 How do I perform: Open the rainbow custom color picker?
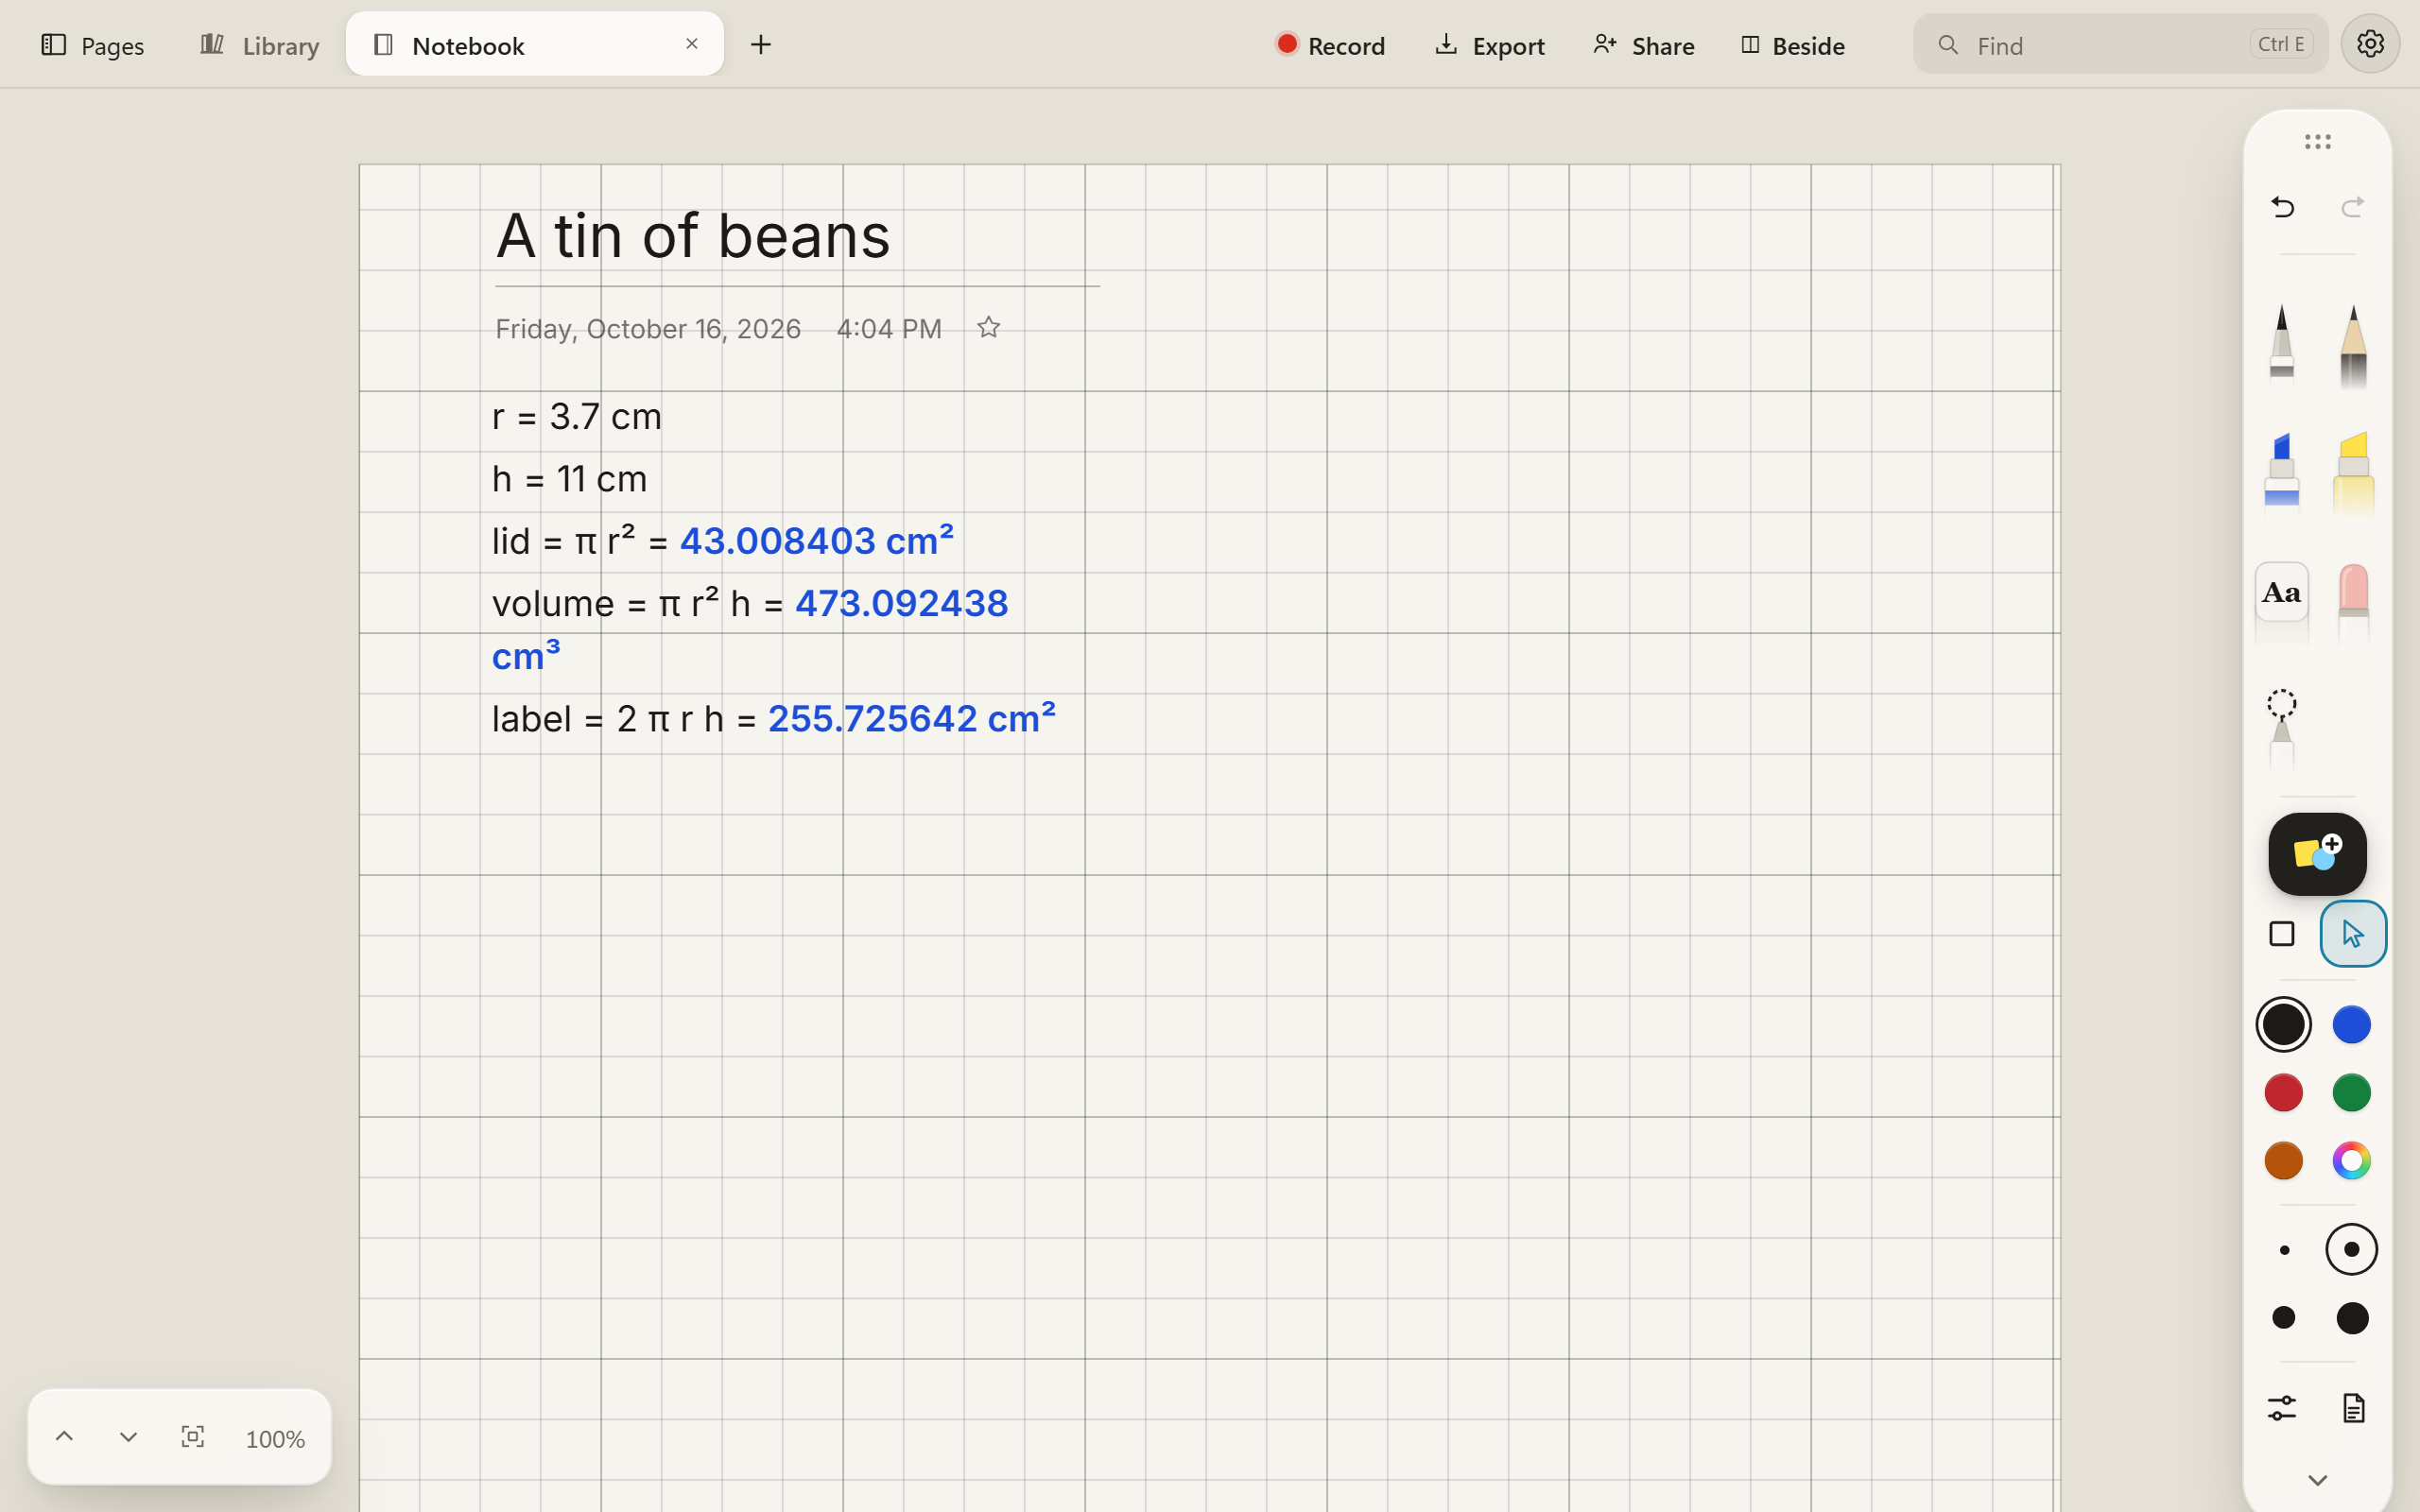click(2352, 1161)
